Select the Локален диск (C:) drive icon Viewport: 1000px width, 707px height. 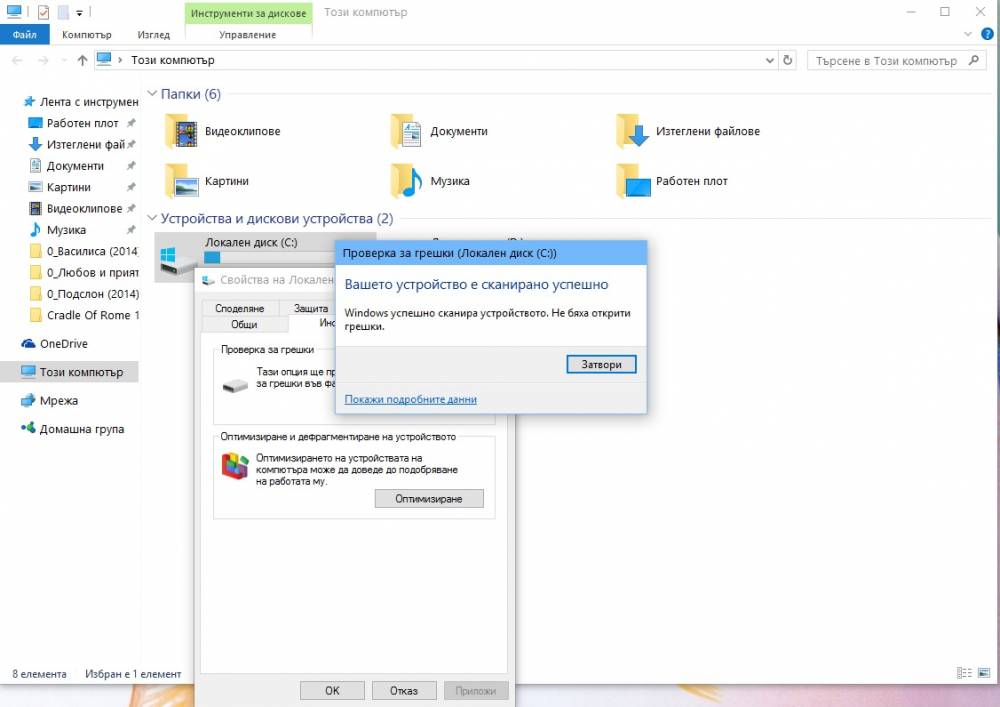[x=177, y=261]
